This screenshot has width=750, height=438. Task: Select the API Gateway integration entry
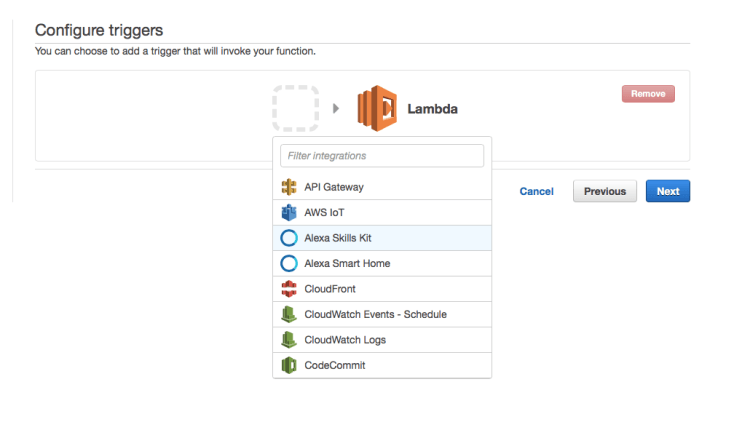coord(334,187)
